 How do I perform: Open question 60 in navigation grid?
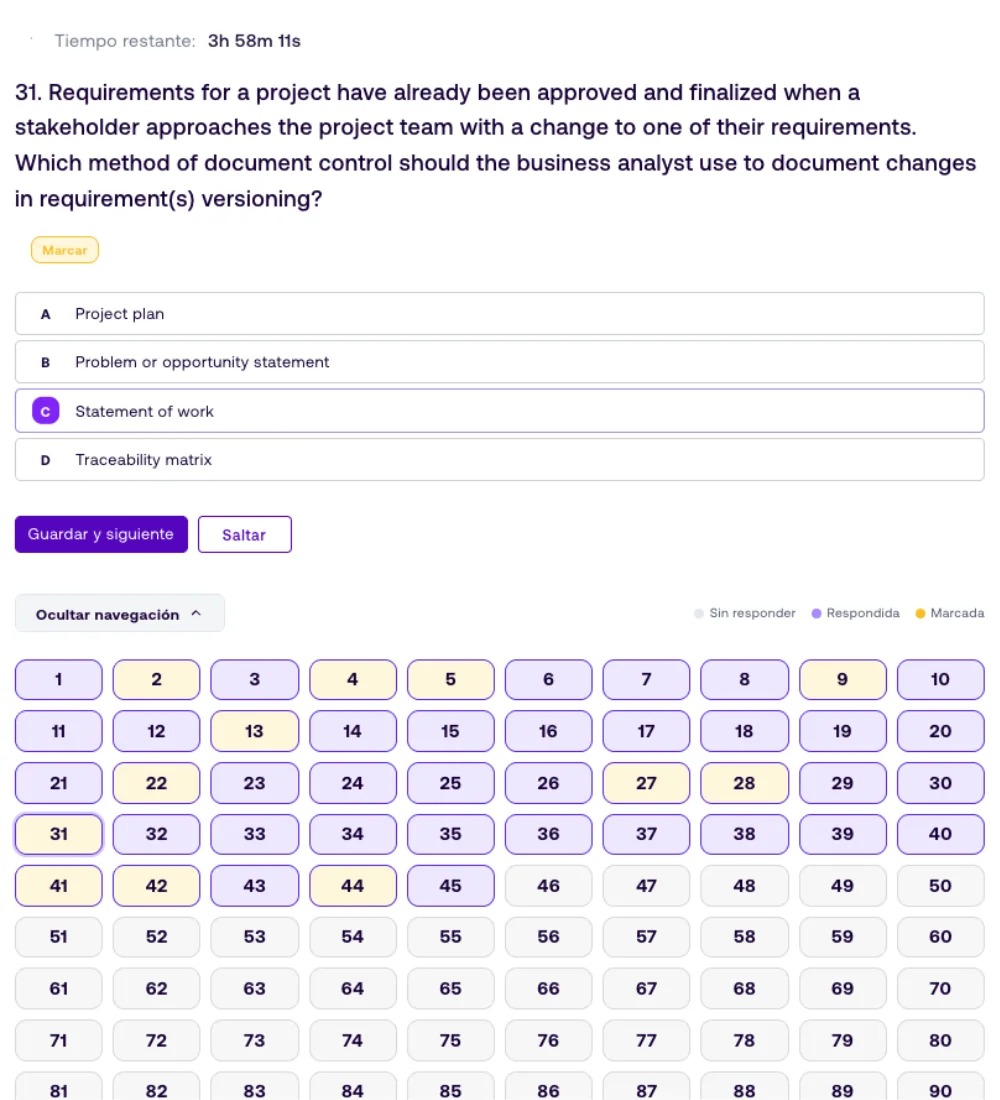(x=940, y=937)
